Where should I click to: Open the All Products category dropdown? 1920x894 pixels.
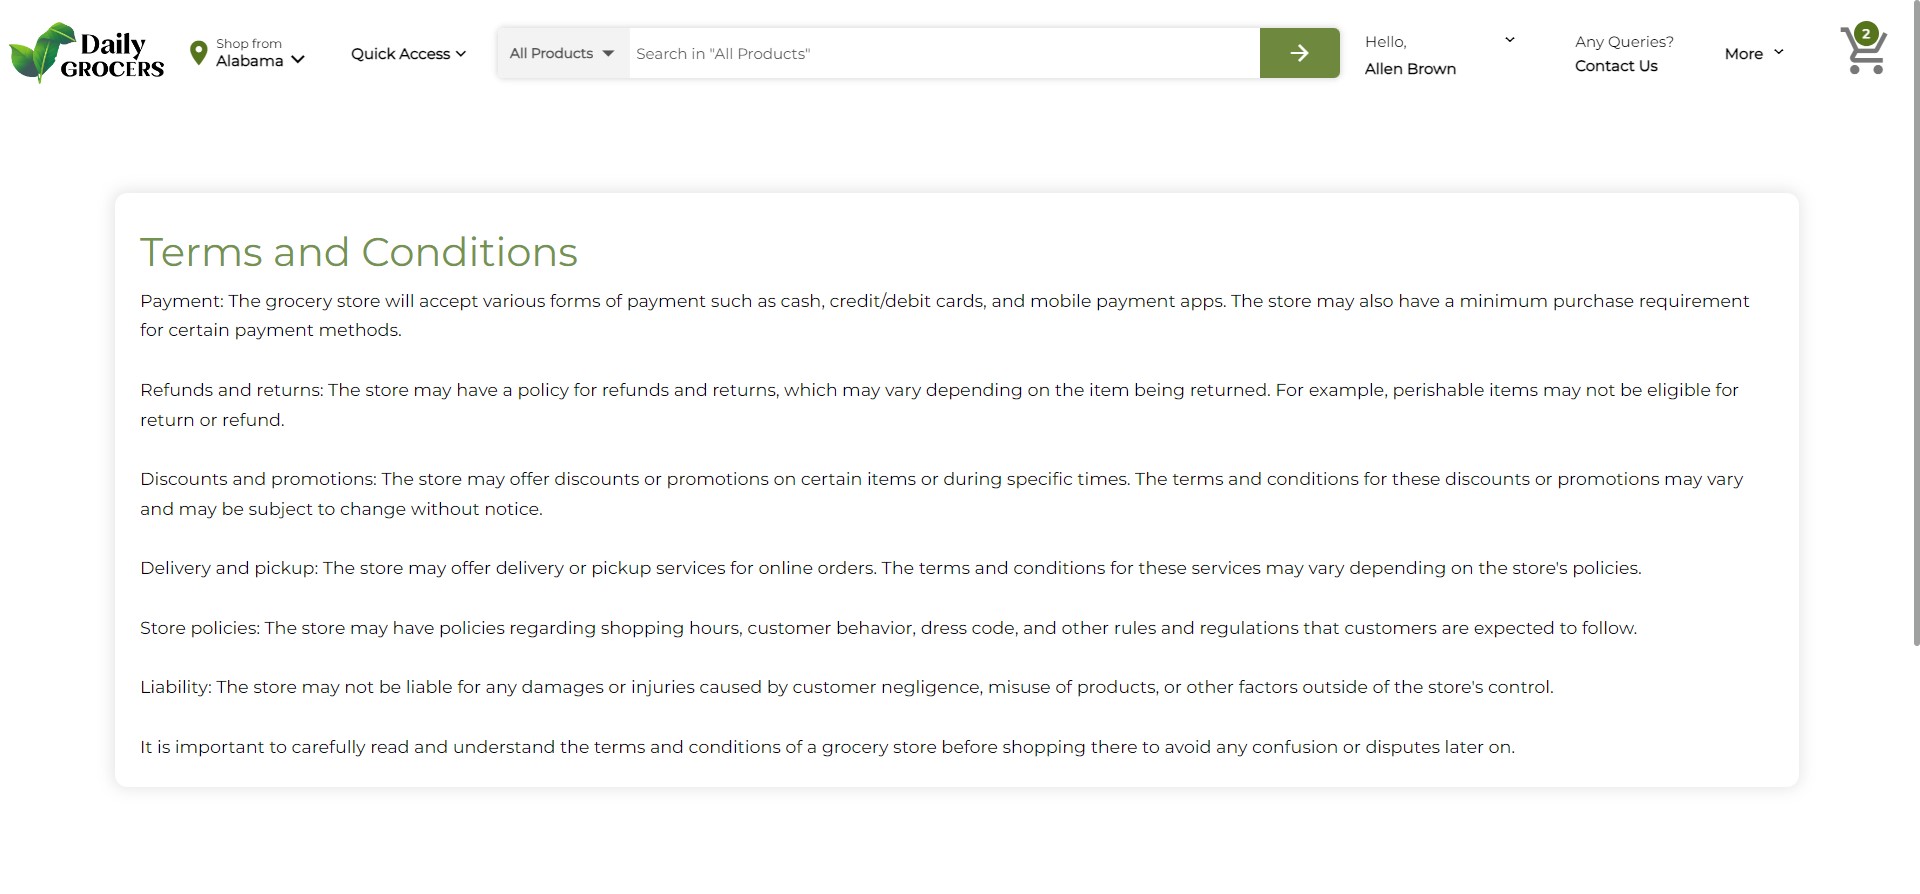561,53
